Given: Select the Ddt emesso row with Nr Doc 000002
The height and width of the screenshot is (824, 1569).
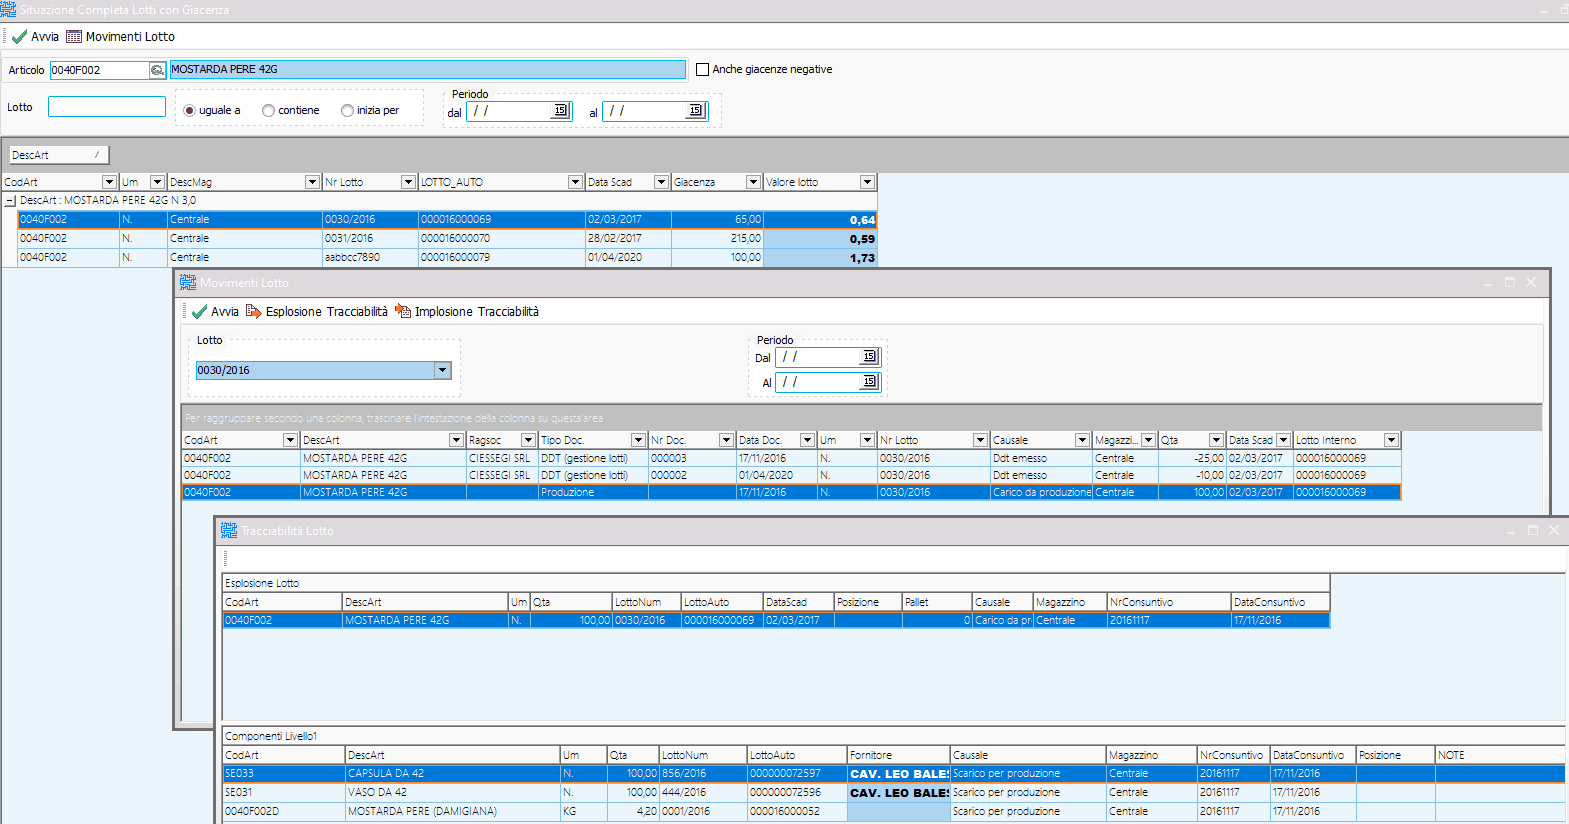Looking at the screenshot, I should [791, 475].
